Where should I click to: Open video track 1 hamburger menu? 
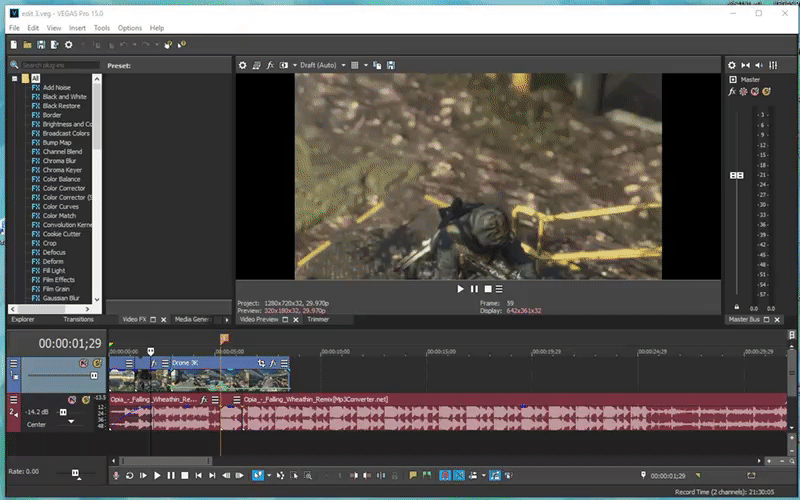(14, 363)
